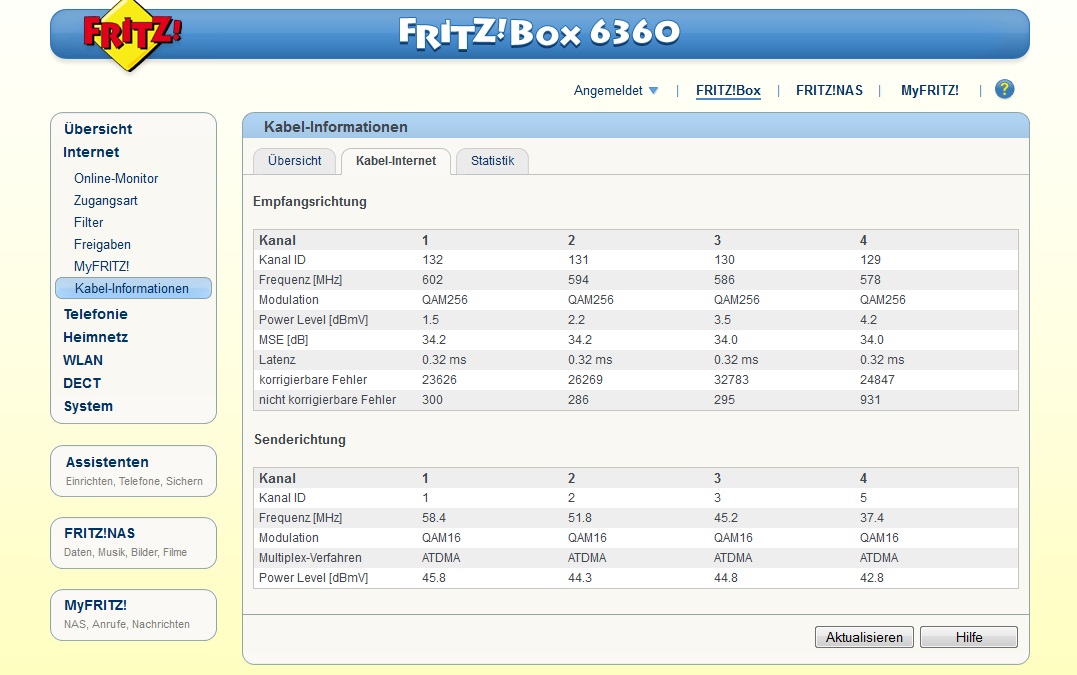Expand the Angemeldet dropdown arrow

click(653, 91)
